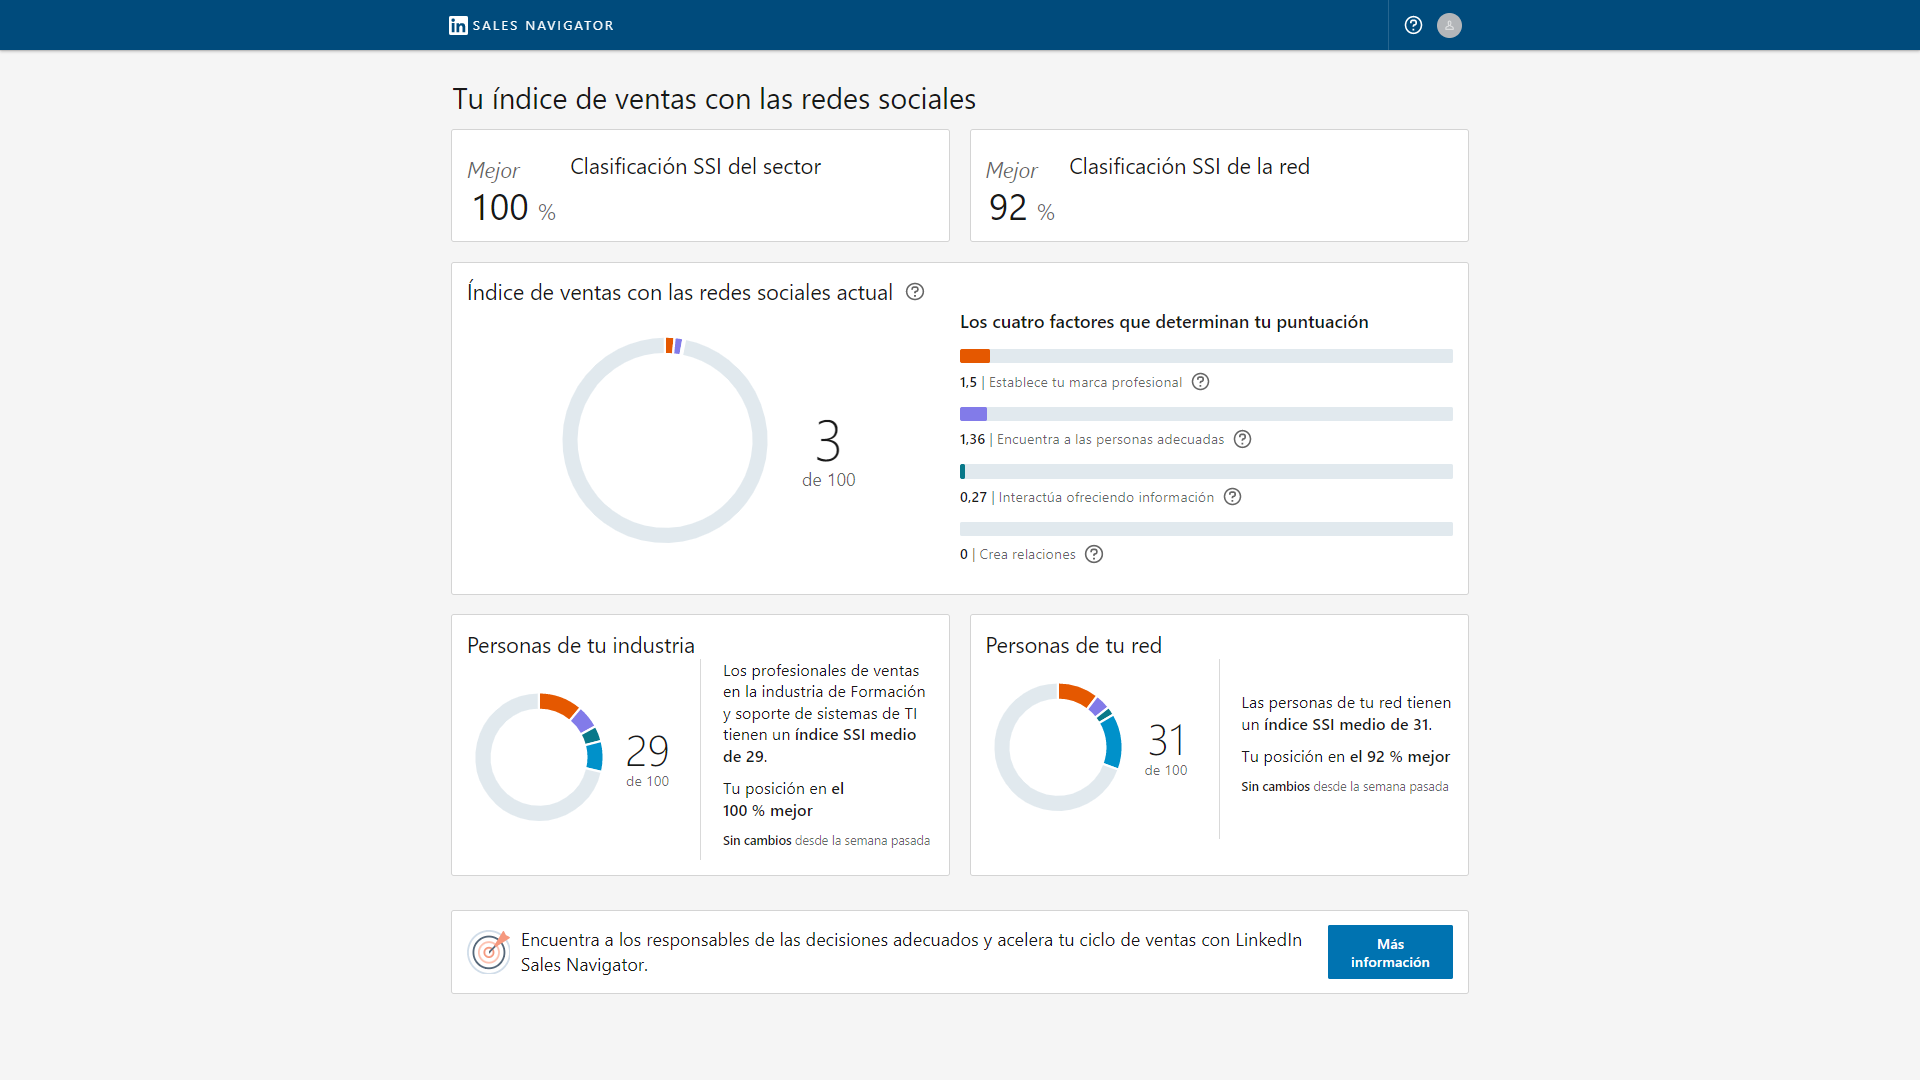Click the Encuentra a los responsables banner text
1920x1080 pixels.
point(911,952)
